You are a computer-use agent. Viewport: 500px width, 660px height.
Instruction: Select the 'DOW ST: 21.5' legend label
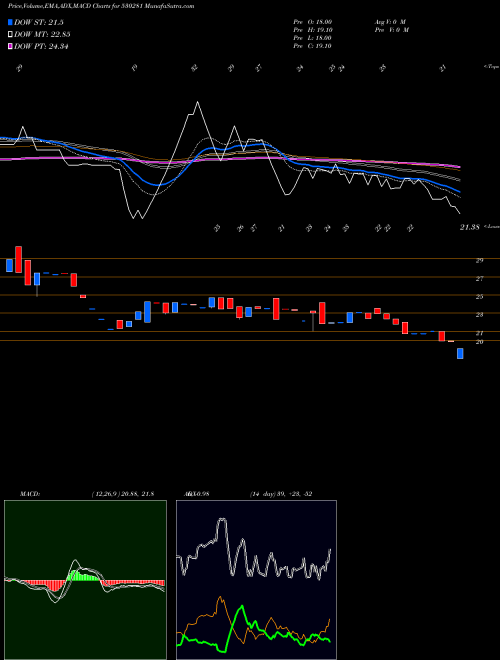[x=39, y=22]
